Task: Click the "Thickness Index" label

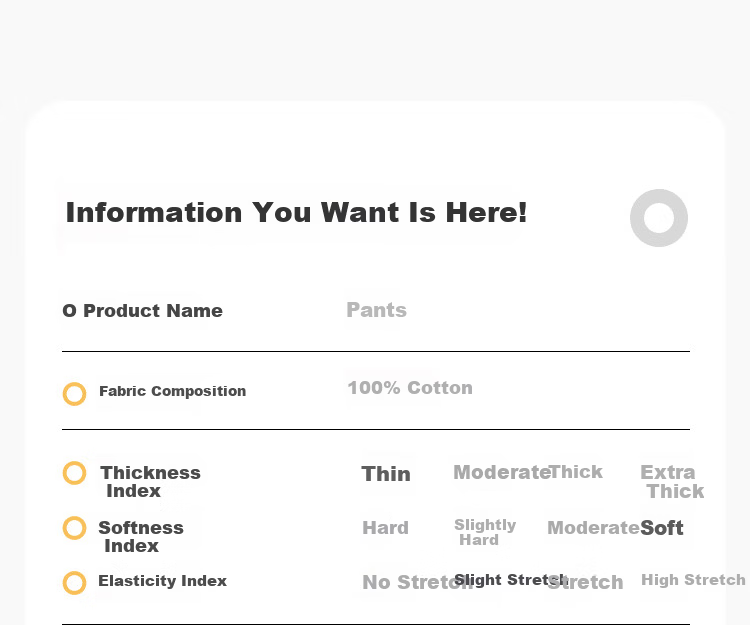Action: pyautogui.click(x=150, y=482)
